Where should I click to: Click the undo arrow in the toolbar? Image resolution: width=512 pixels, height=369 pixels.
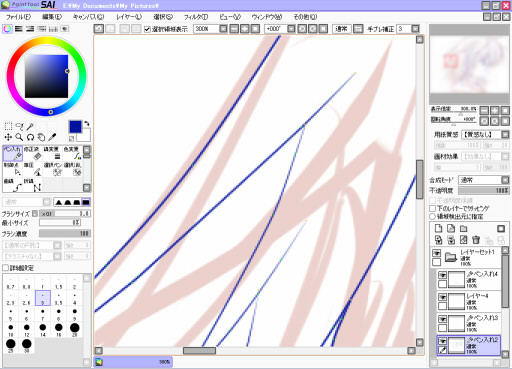(x=99, y=29)
